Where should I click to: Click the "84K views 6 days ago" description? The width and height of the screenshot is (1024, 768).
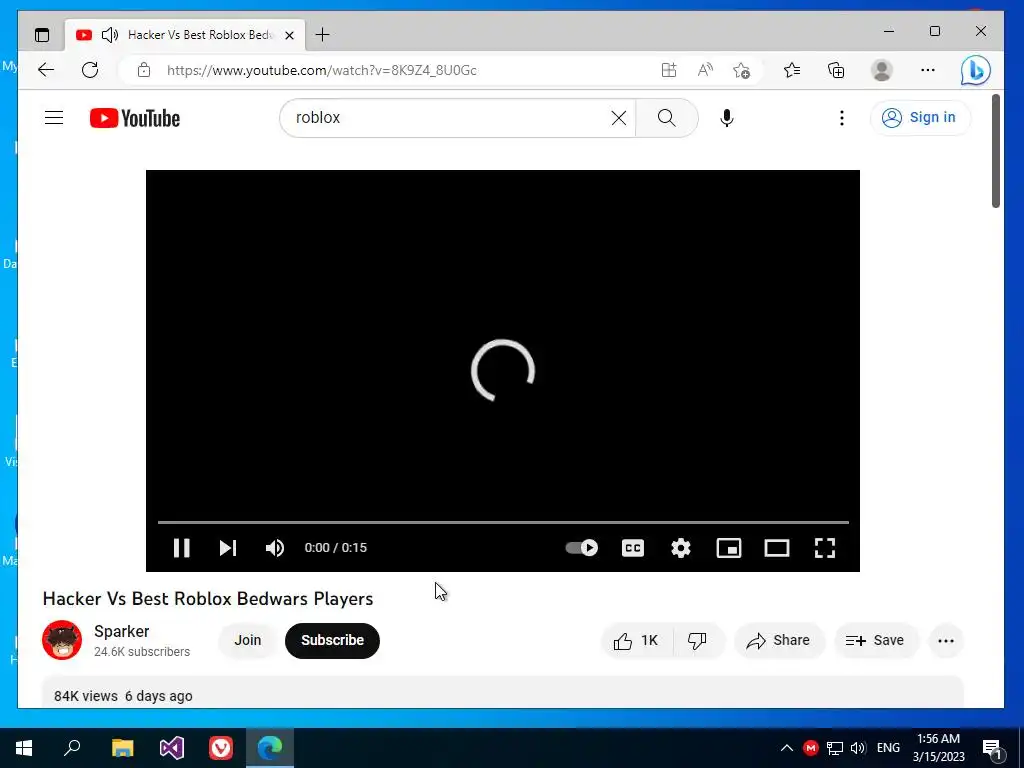(x=123, y=696)
